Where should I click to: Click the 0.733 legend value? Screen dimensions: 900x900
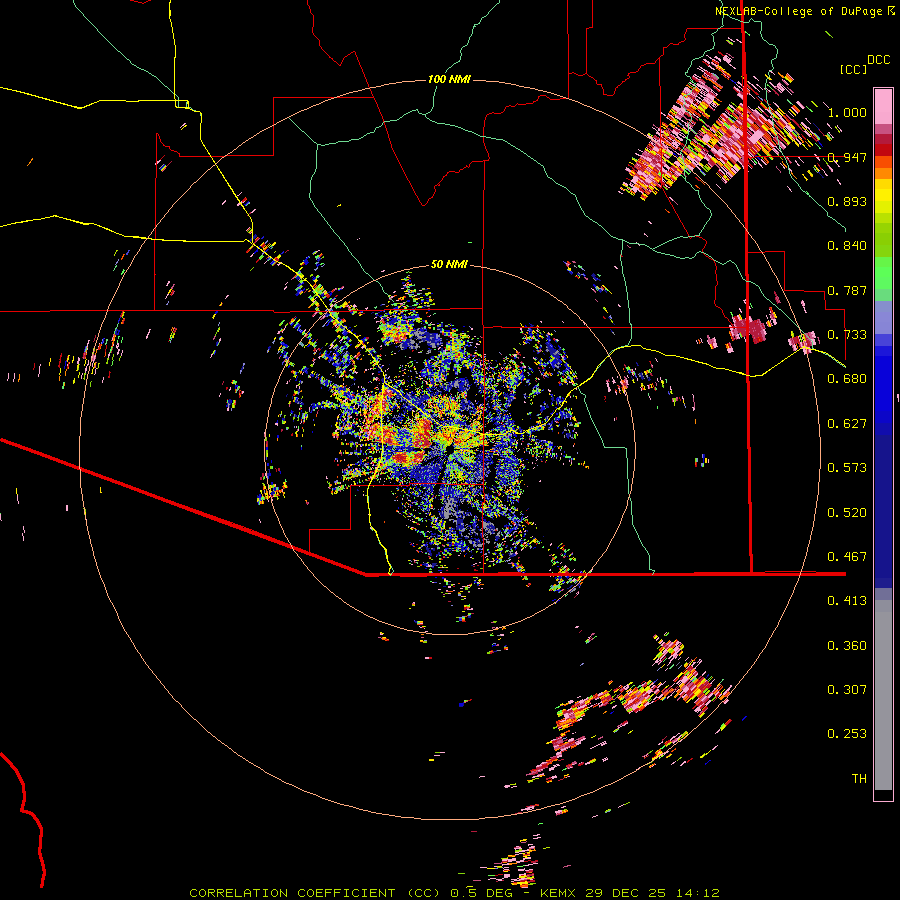[847, 335]
